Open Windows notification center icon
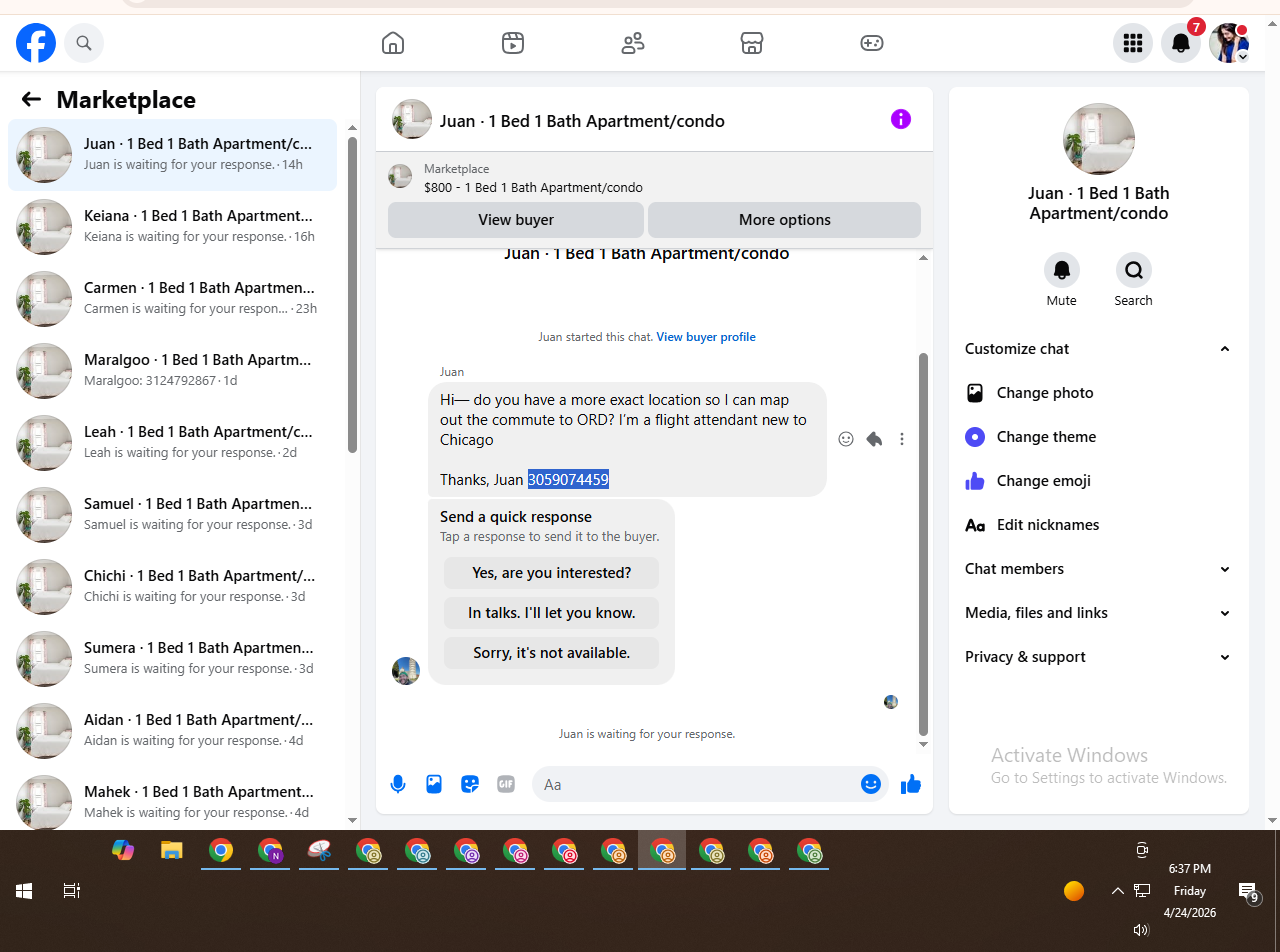Image resolution: width=1280 pixels, height=952 pixels. [1248, 892]
